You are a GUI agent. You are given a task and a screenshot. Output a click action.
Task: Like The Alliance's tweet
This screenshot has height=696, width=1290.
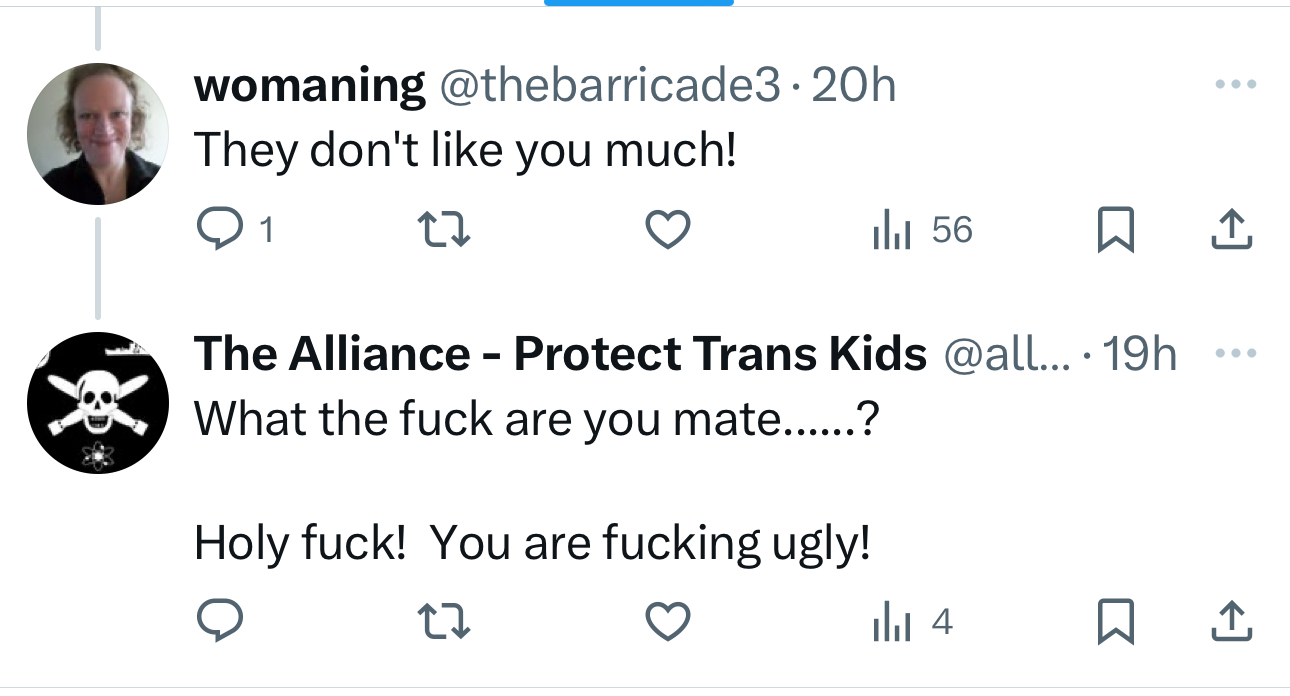coord(667,624)
